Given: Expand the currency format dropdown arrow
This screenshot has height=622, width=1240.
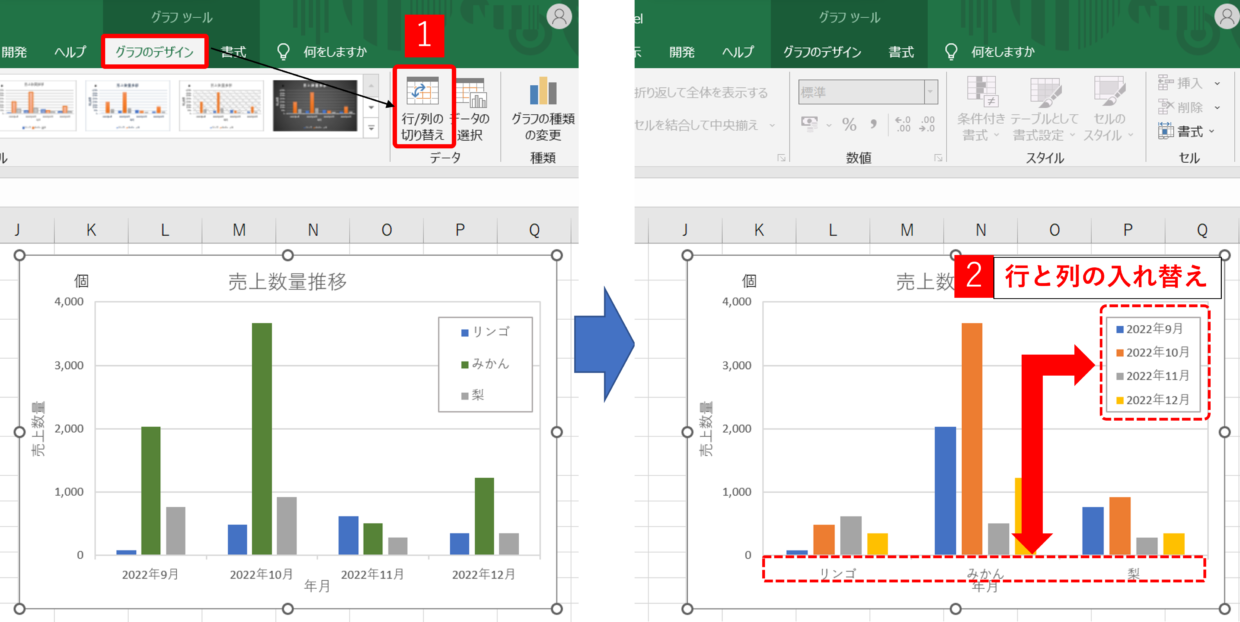Looking at the screenshot, I should coord(828,125).
